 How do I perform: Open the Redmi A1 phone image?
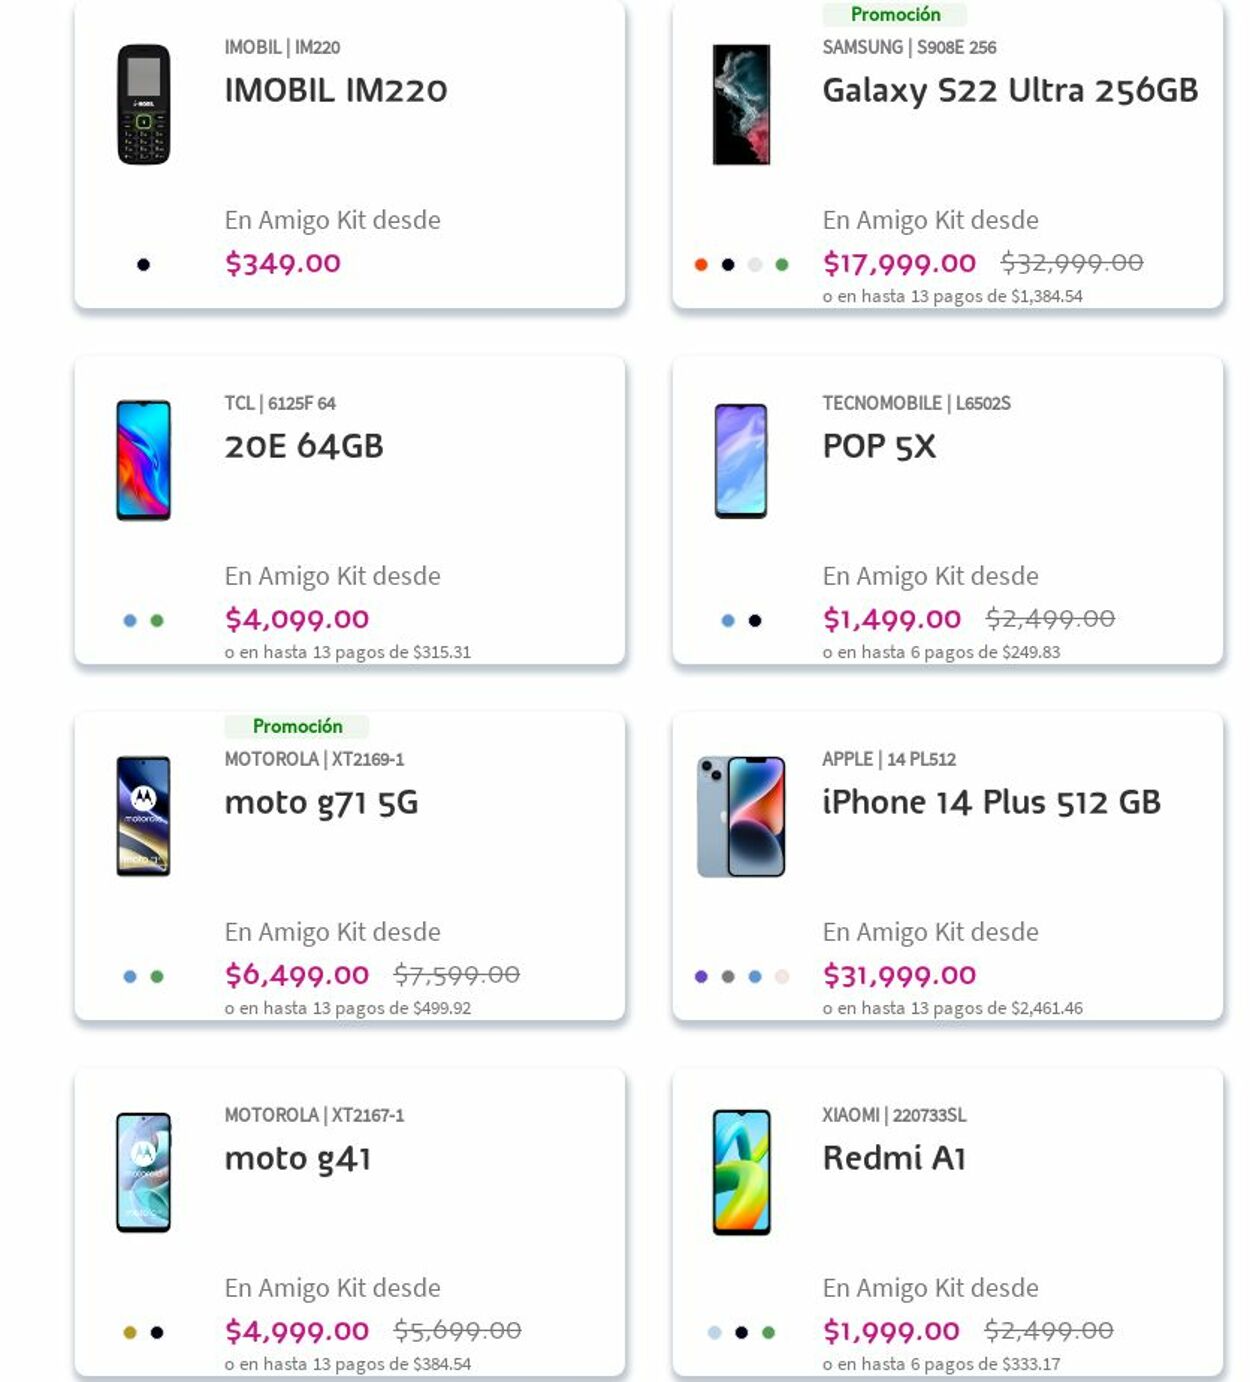[x=741, y=1172]
